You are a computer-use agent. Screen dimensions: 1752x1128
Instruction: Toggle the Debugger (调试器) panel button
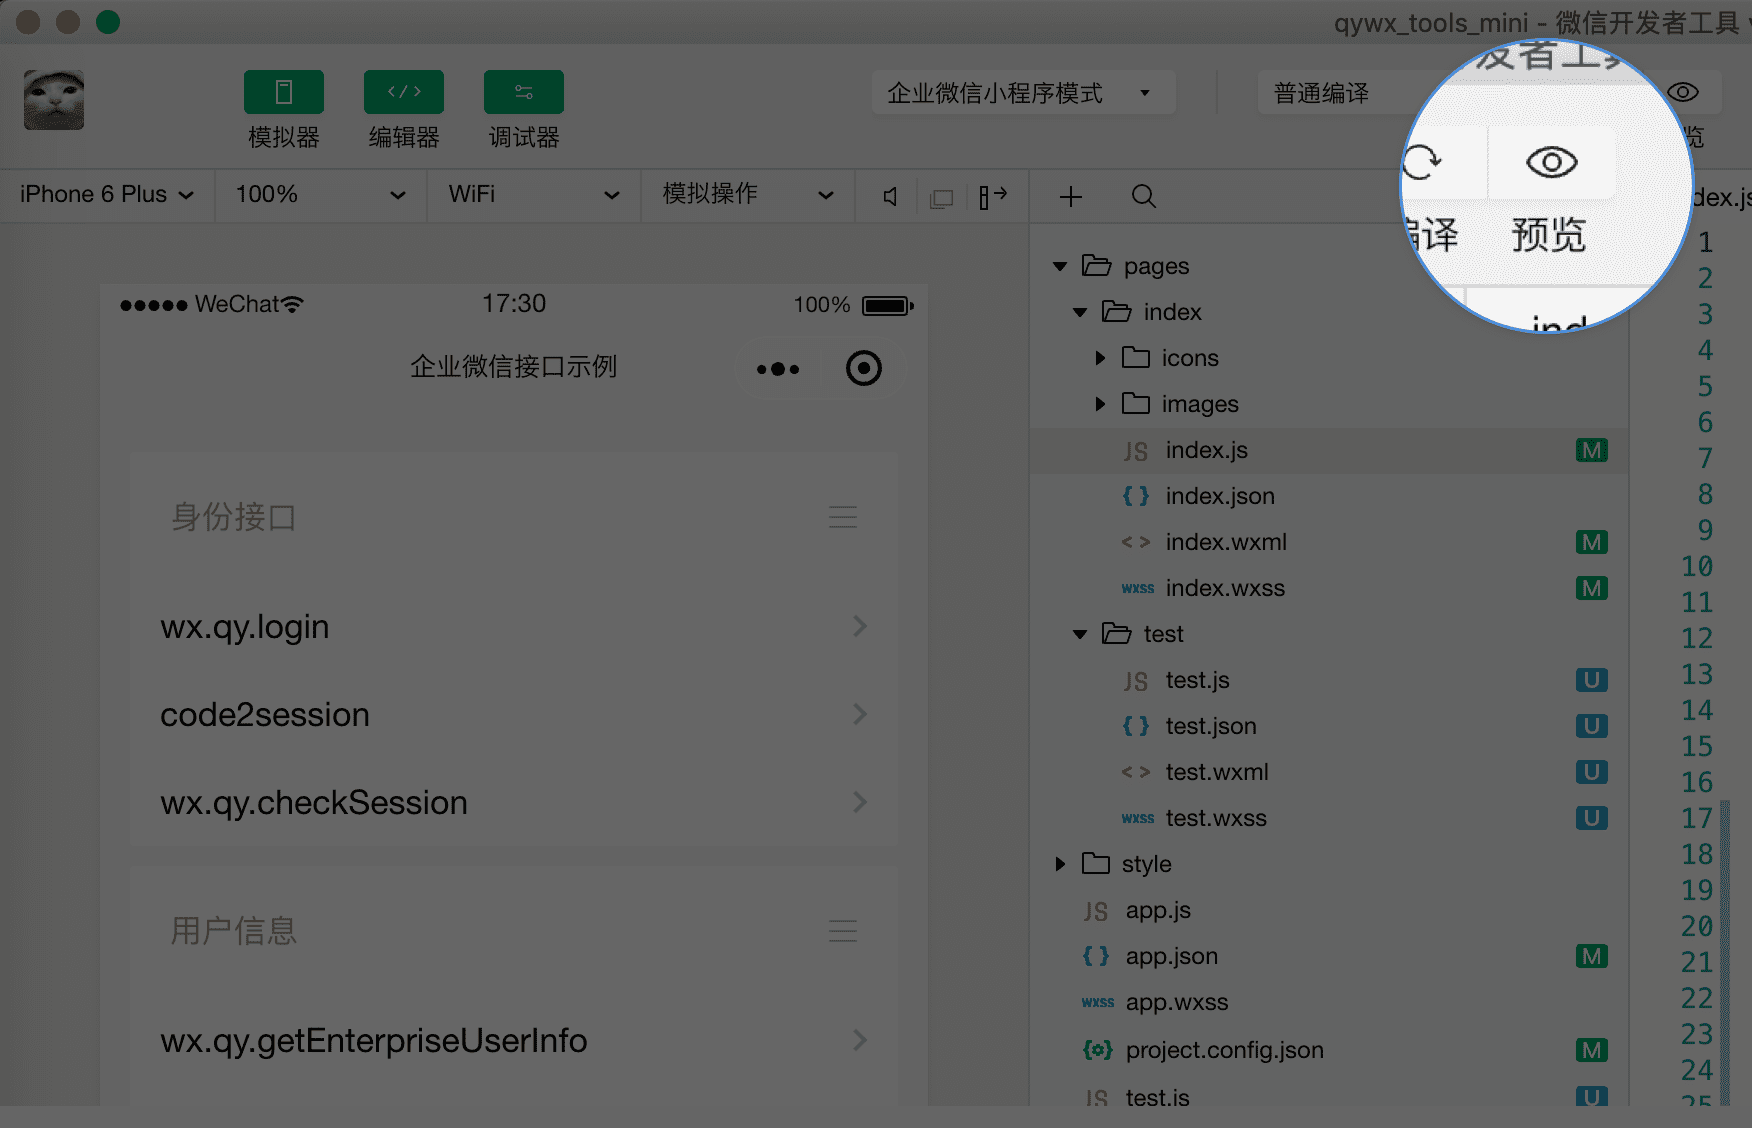(x=523, y=92)
